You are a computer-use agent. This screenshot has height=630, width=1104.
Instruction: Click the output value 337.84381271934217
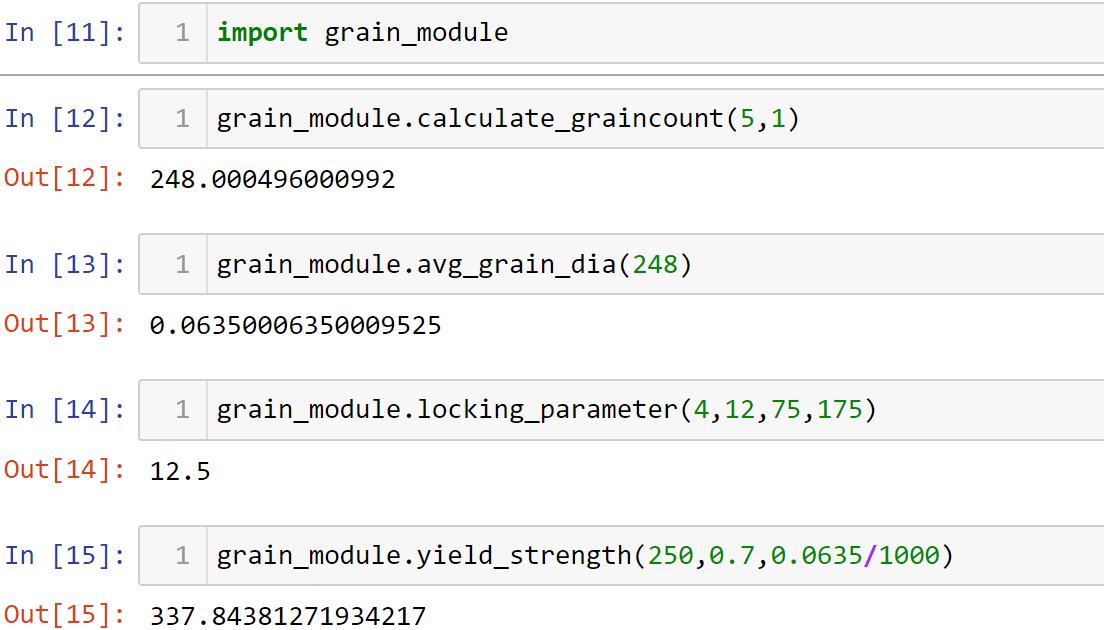[x=288, y=616]
